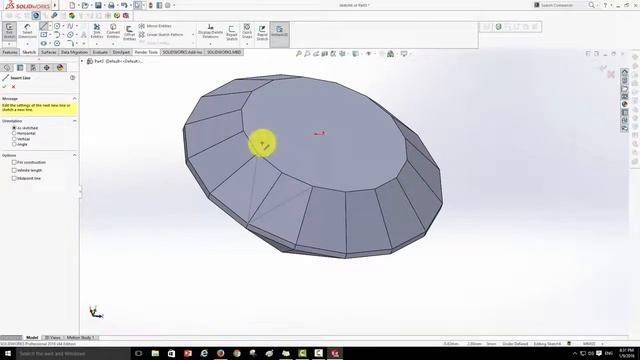Click Mirror Entities in the ribbon
Viewport: 640px width, 360px height.
[155, 26]
